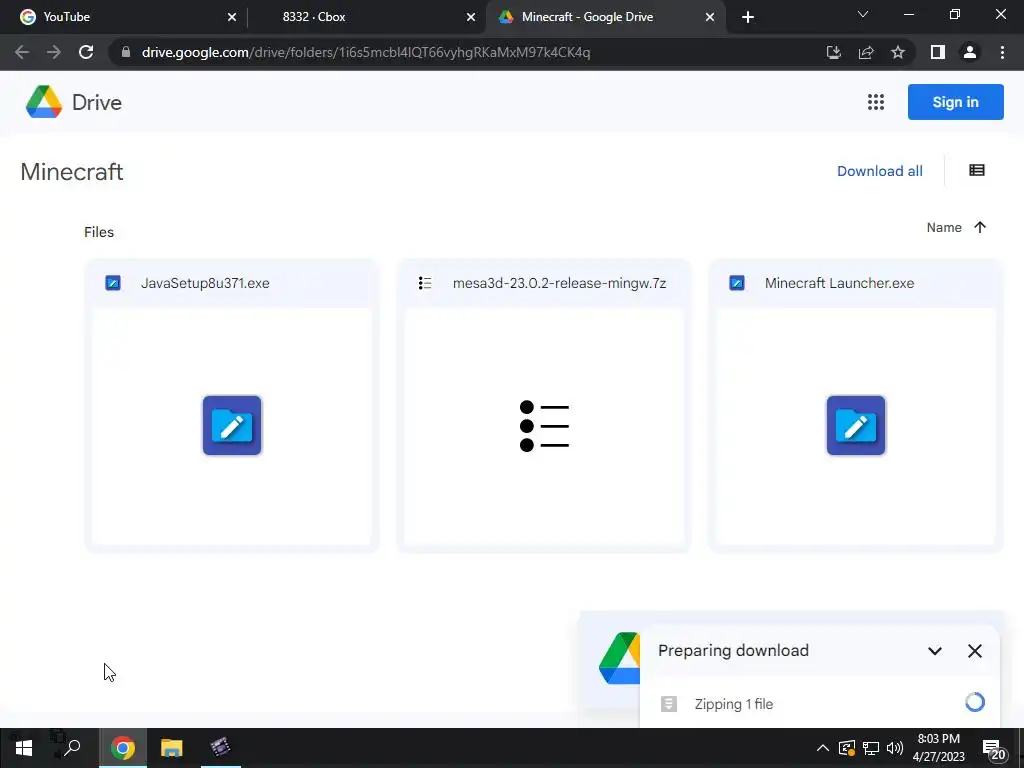Click the Minecraft folder title
This screenshot has width=1024, height=768.
click(x=72, y=172)
